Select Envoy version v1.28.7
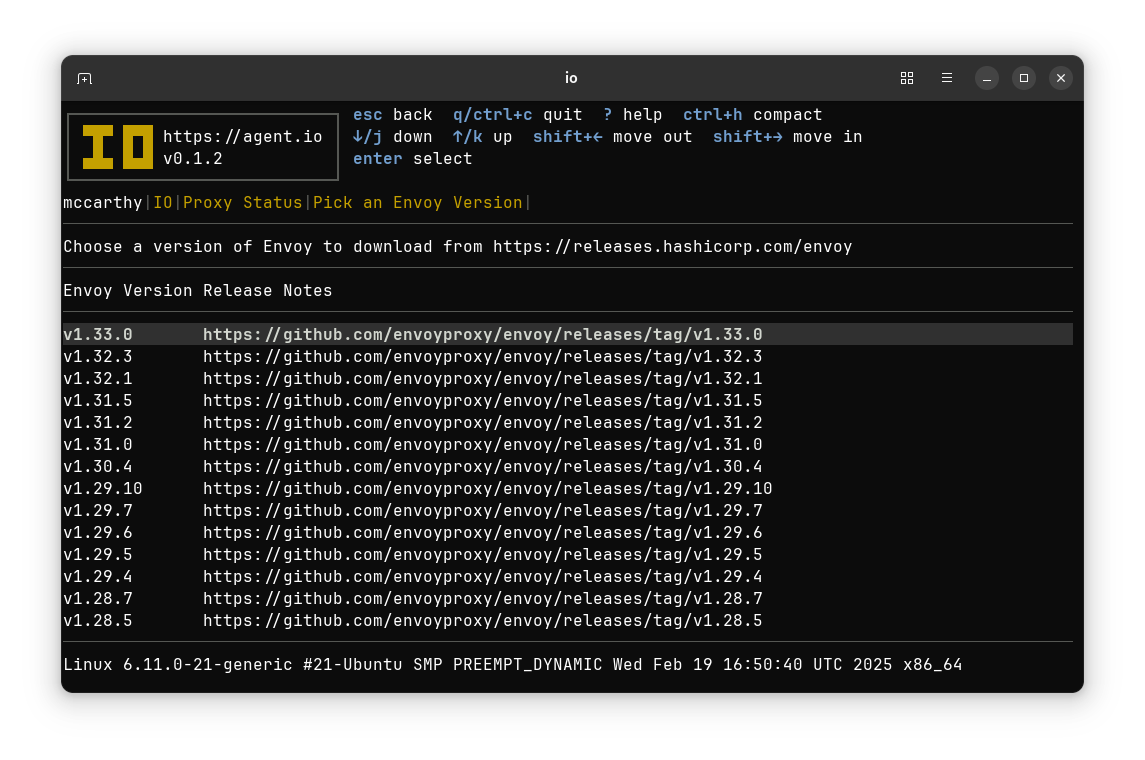This screenshot has height=760, width=1145. 98,599
